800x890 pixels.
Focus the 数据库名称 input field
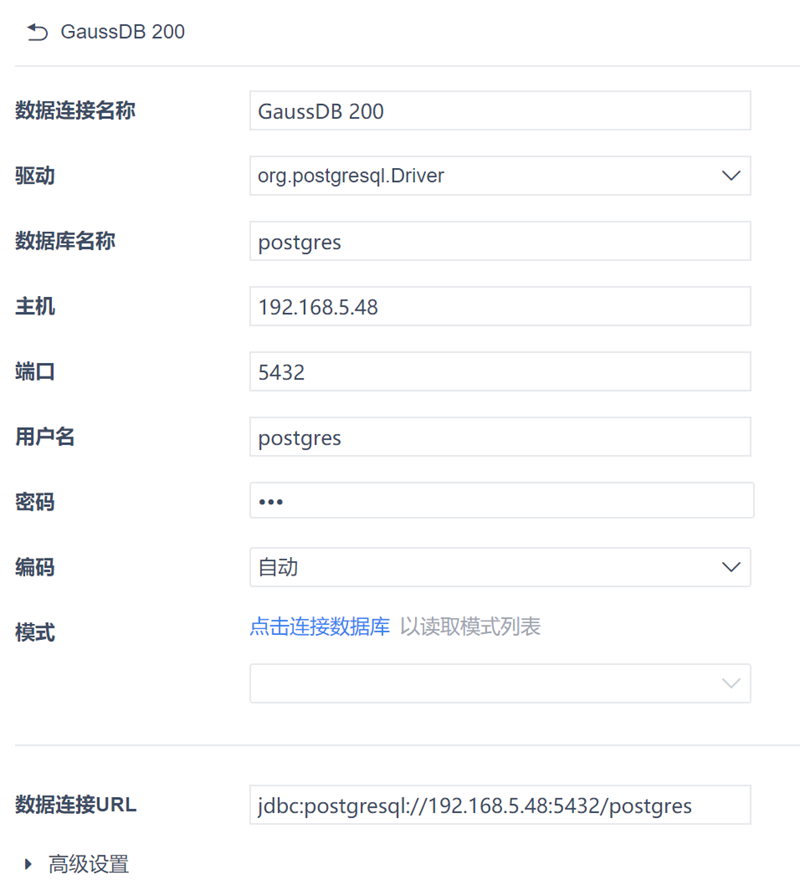click(x=500, y=241)
